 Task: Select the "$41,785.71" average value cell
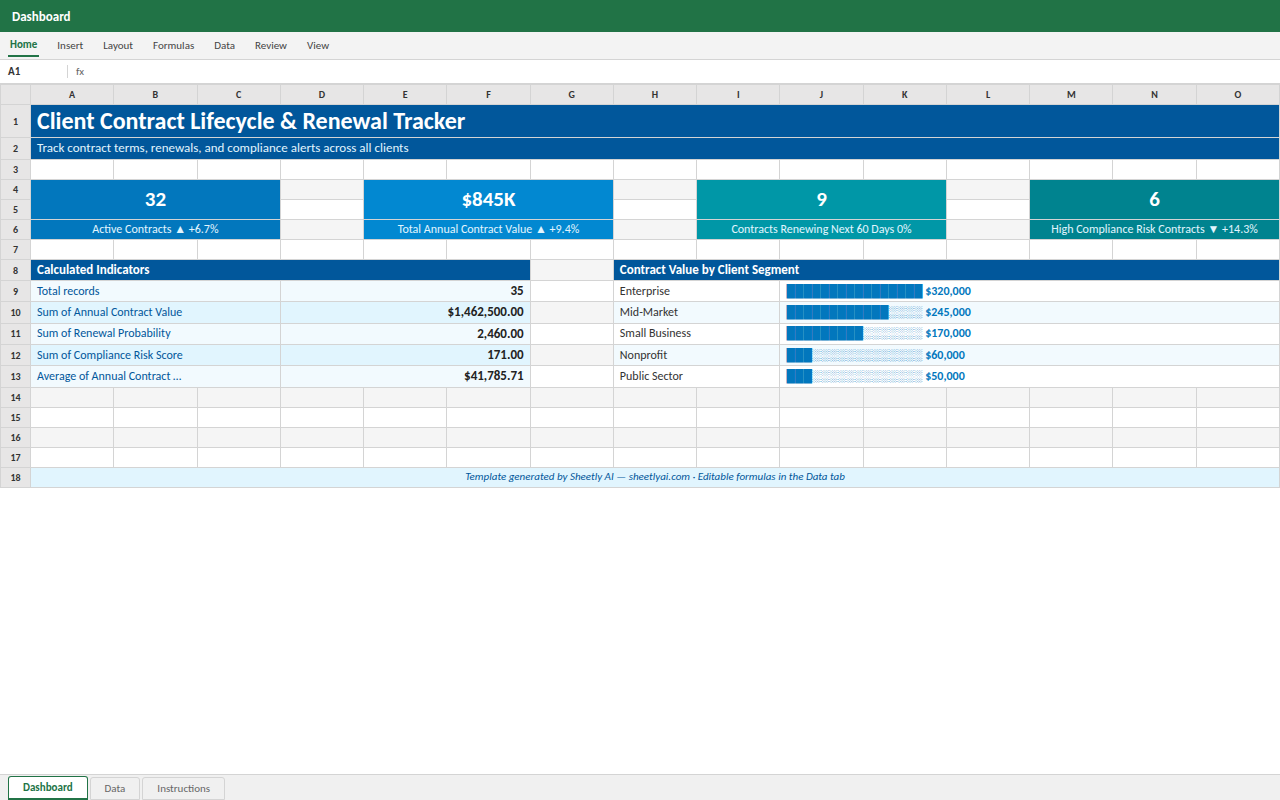point(405,377)
